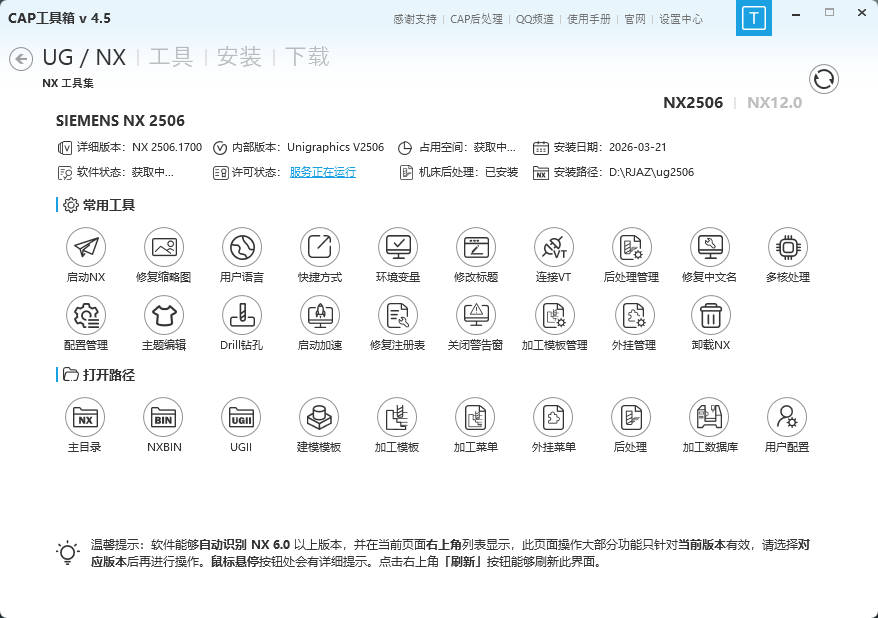Run the 修复注册表 registry repair tool
Screen dimensions: 878x618
pyautogui.click(x=398, y=315)
